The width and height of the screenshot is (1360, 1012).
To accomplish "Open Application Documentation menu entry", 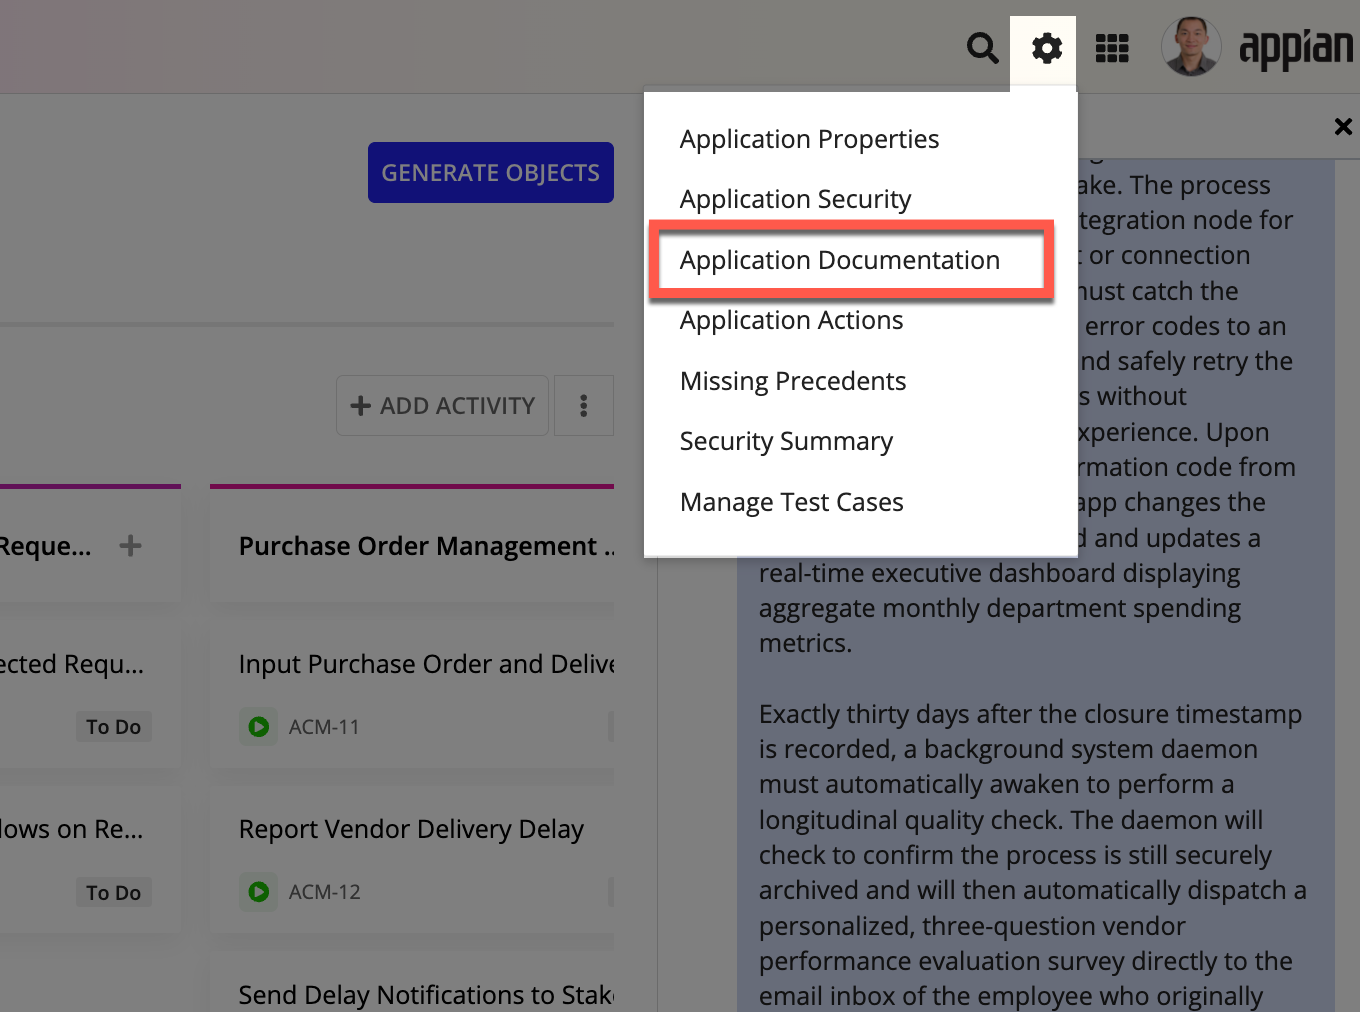I will 840,260.
